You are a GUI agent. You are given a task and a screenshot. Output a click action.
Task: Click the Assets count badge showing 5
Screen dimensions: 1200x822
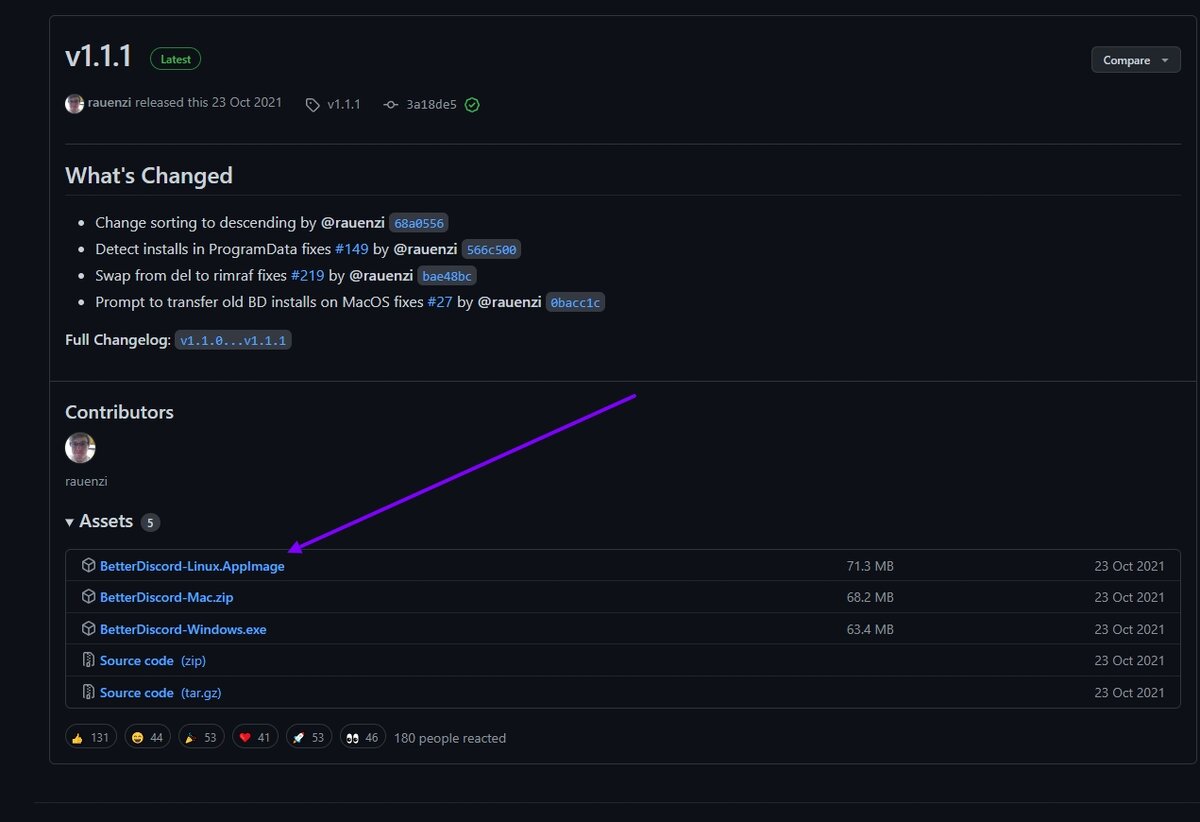[x=150, y=522]
